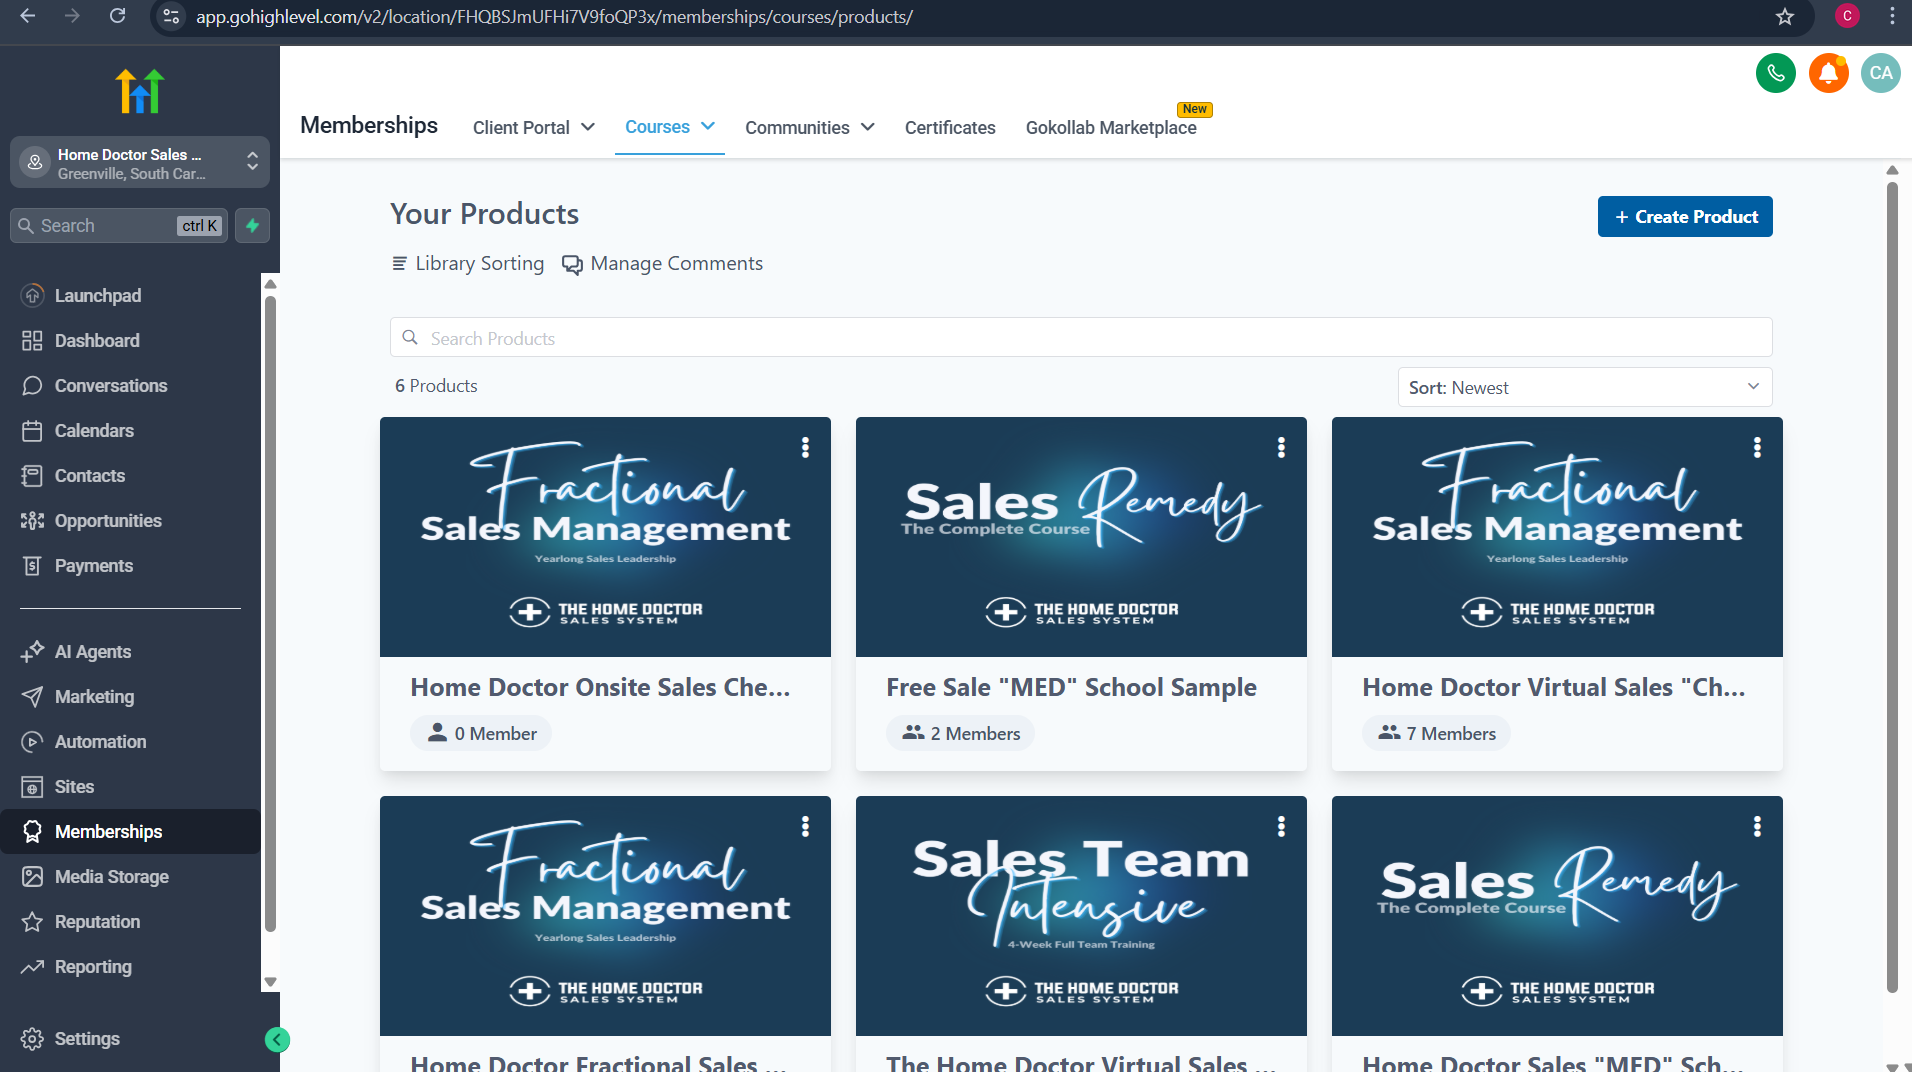The width and height of the screenshot is (1912, 1072).
Task: Click the Launchpad sidebar icon
Action: point(33,295)
